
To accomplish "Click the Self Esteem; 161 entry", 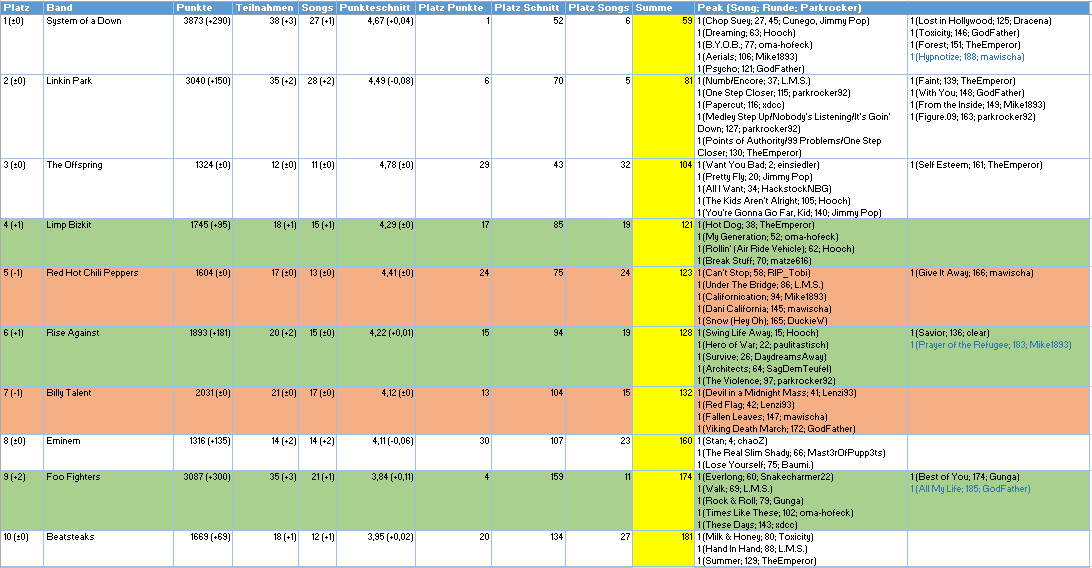I will click(976, 165).
